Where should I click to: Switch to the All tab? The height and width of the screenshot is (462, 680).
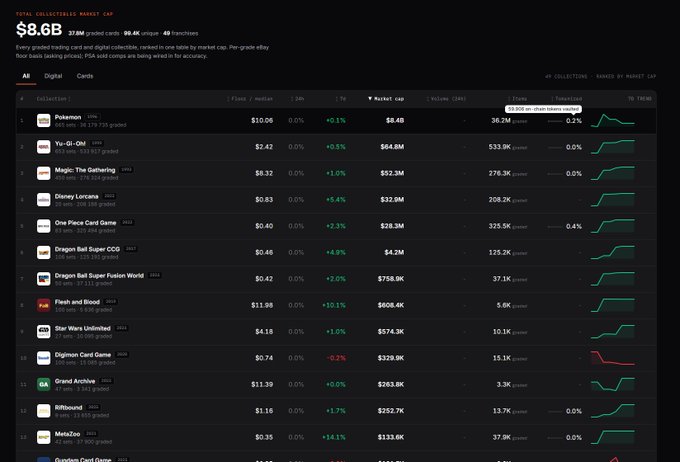point(26,76)
